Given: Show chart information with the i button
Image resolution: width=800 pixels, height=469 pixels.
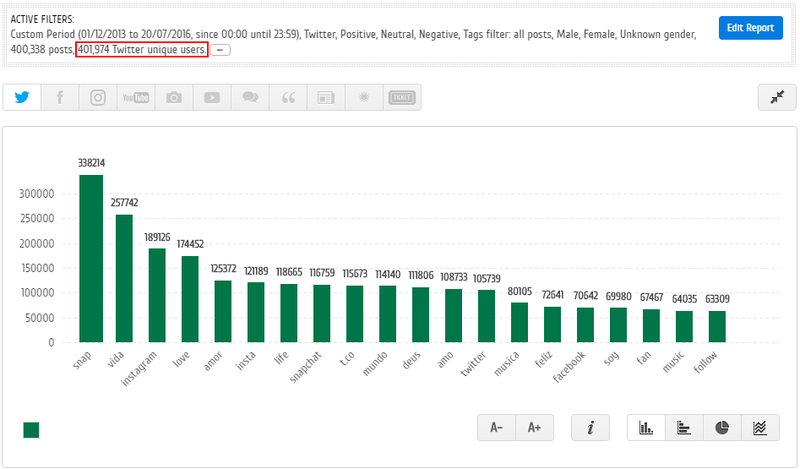Looking at the screenshot, I should coord(590,427).
